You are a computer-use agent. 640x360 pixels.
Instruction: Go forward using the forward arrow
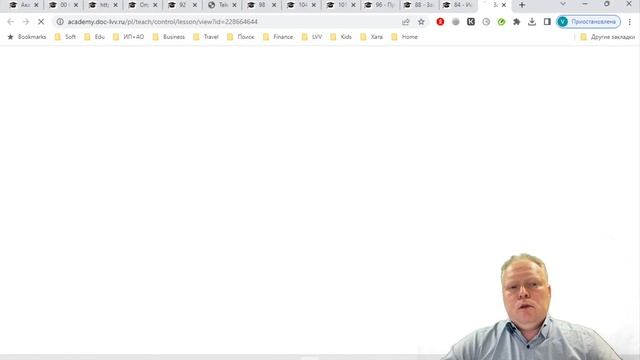[x=26, y=22]
